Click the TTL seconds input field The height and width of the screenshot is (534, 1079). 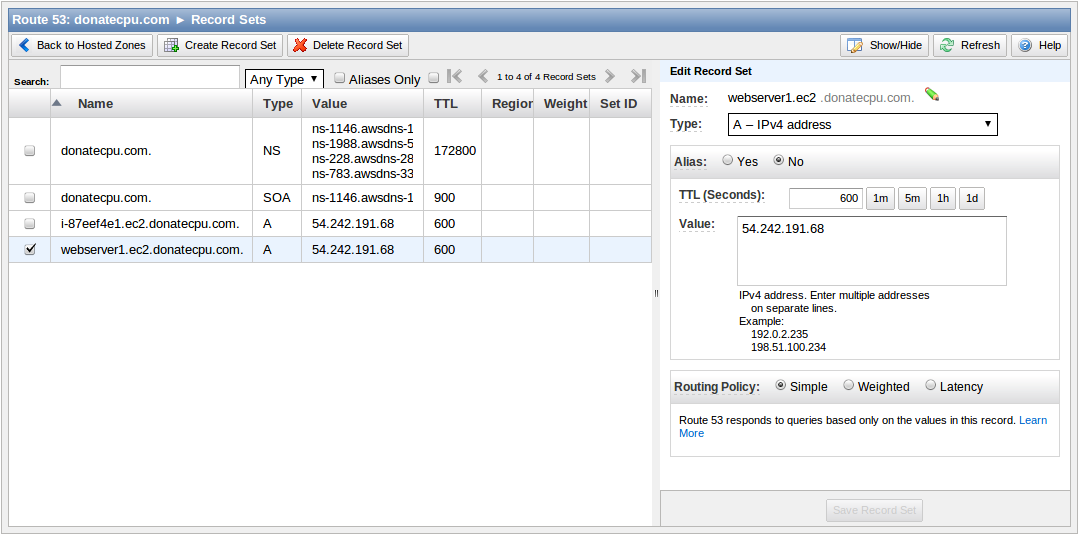coord(826,198)
